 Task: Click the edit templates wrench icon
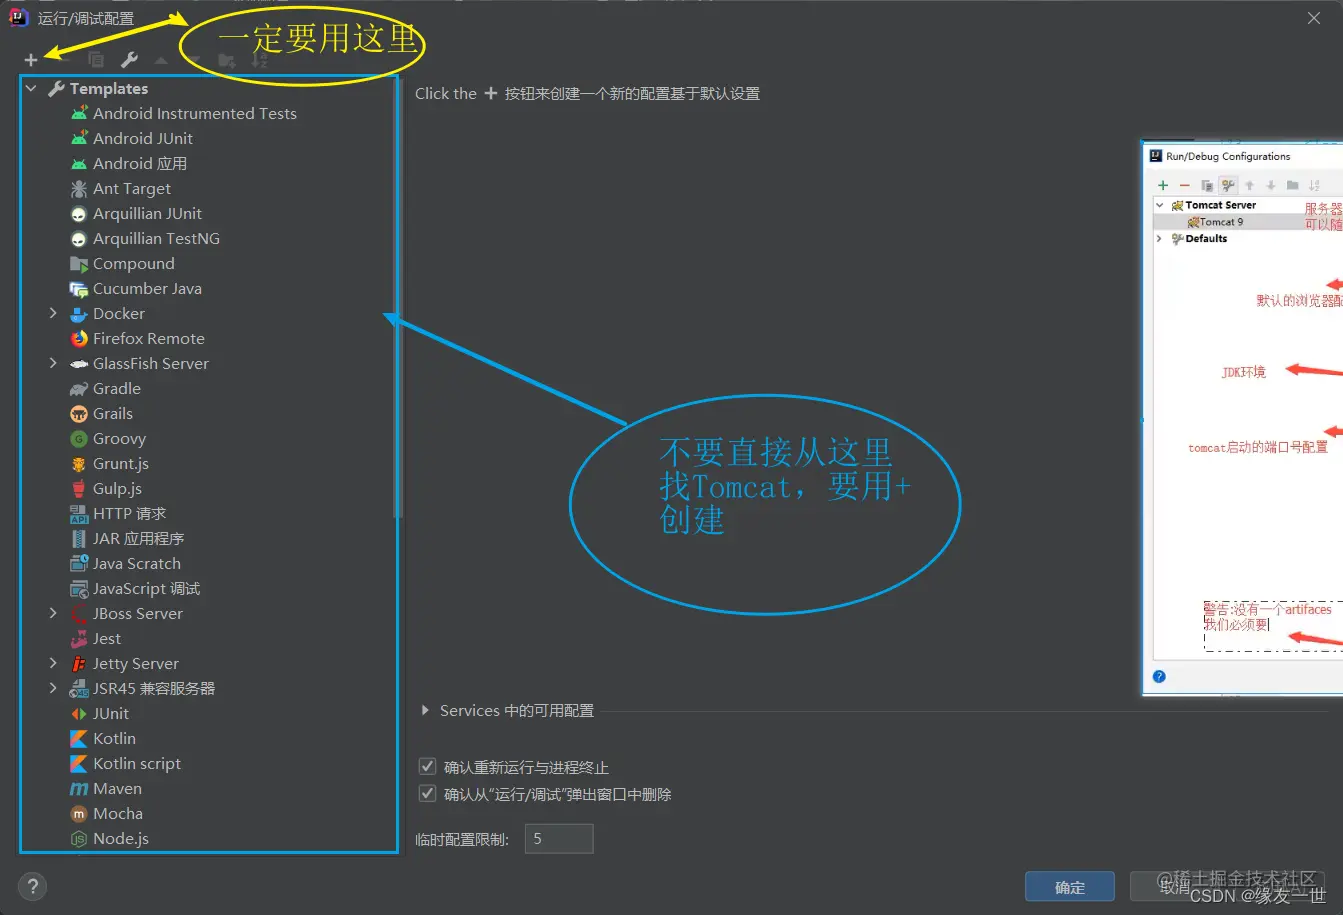(129, 59)
